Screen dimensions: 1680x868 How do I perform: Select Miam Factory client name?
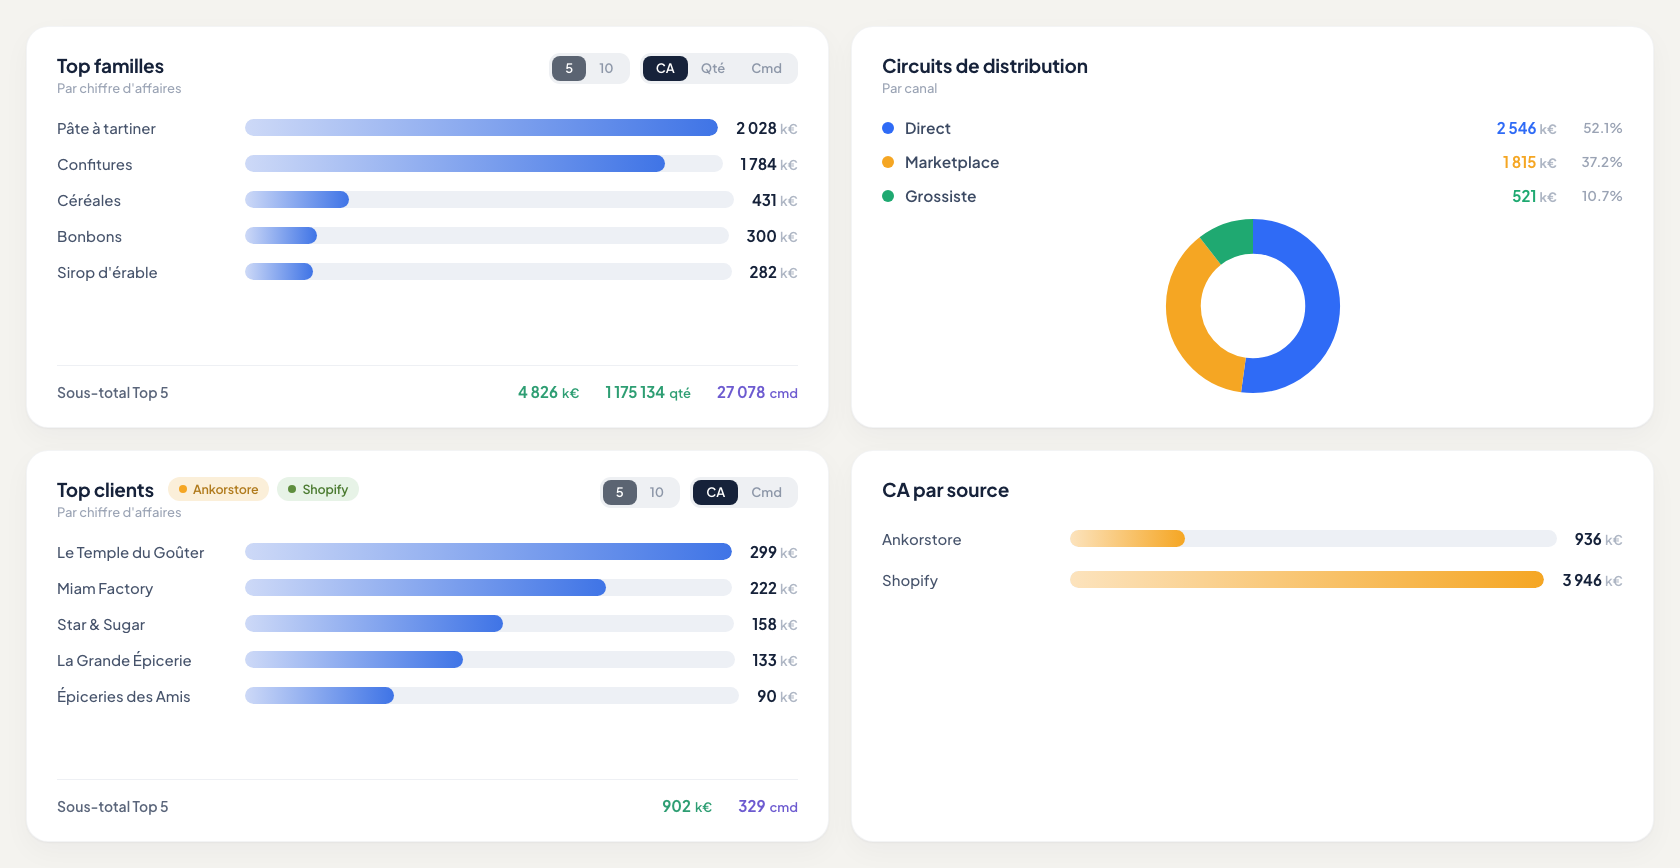click(105, 588)
